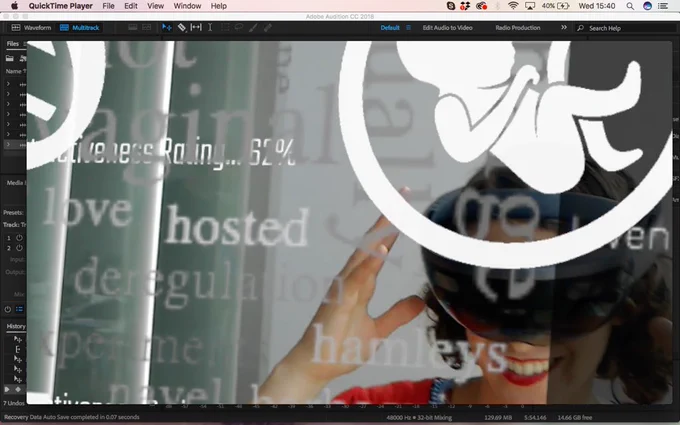Expand the fifth file row
The image size is (680, 425).
tap(8, 124)
